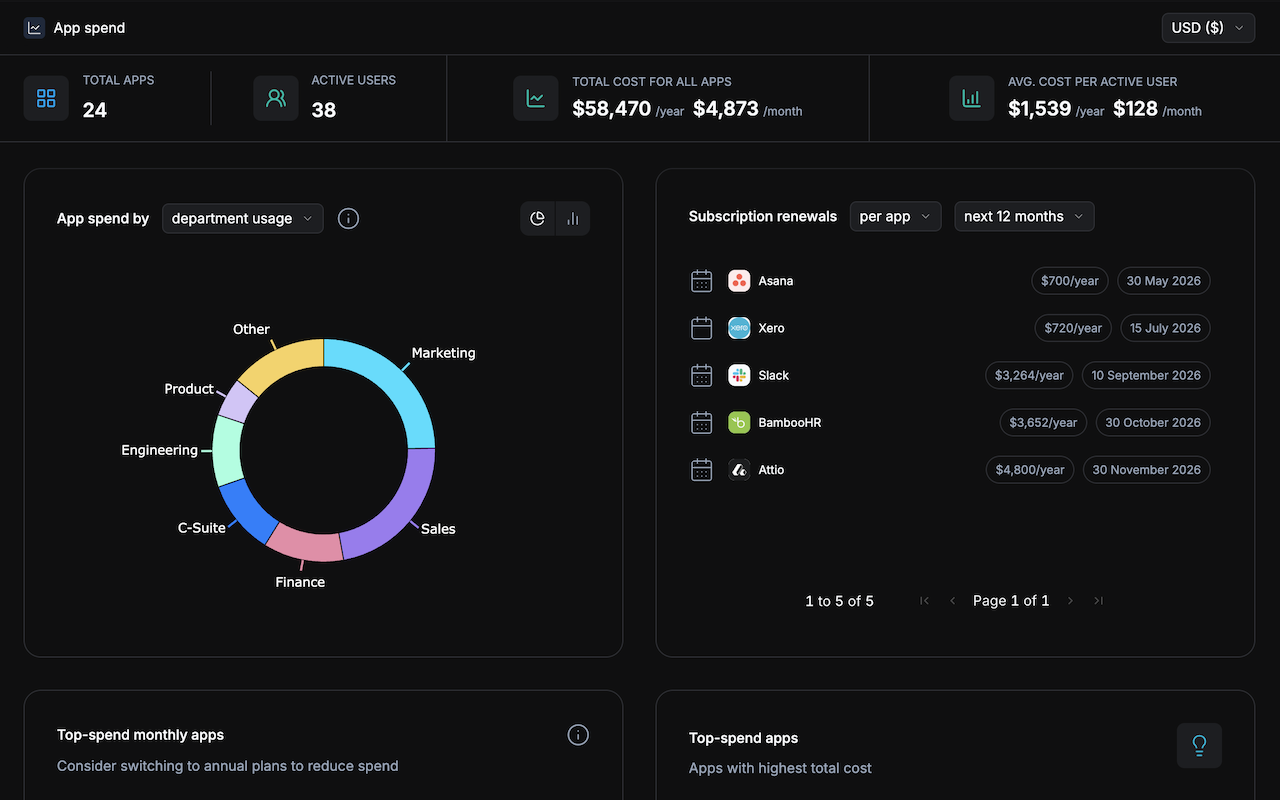
Task: Click the lightbulb icon in Top-spend apps
Action: 1199,745
